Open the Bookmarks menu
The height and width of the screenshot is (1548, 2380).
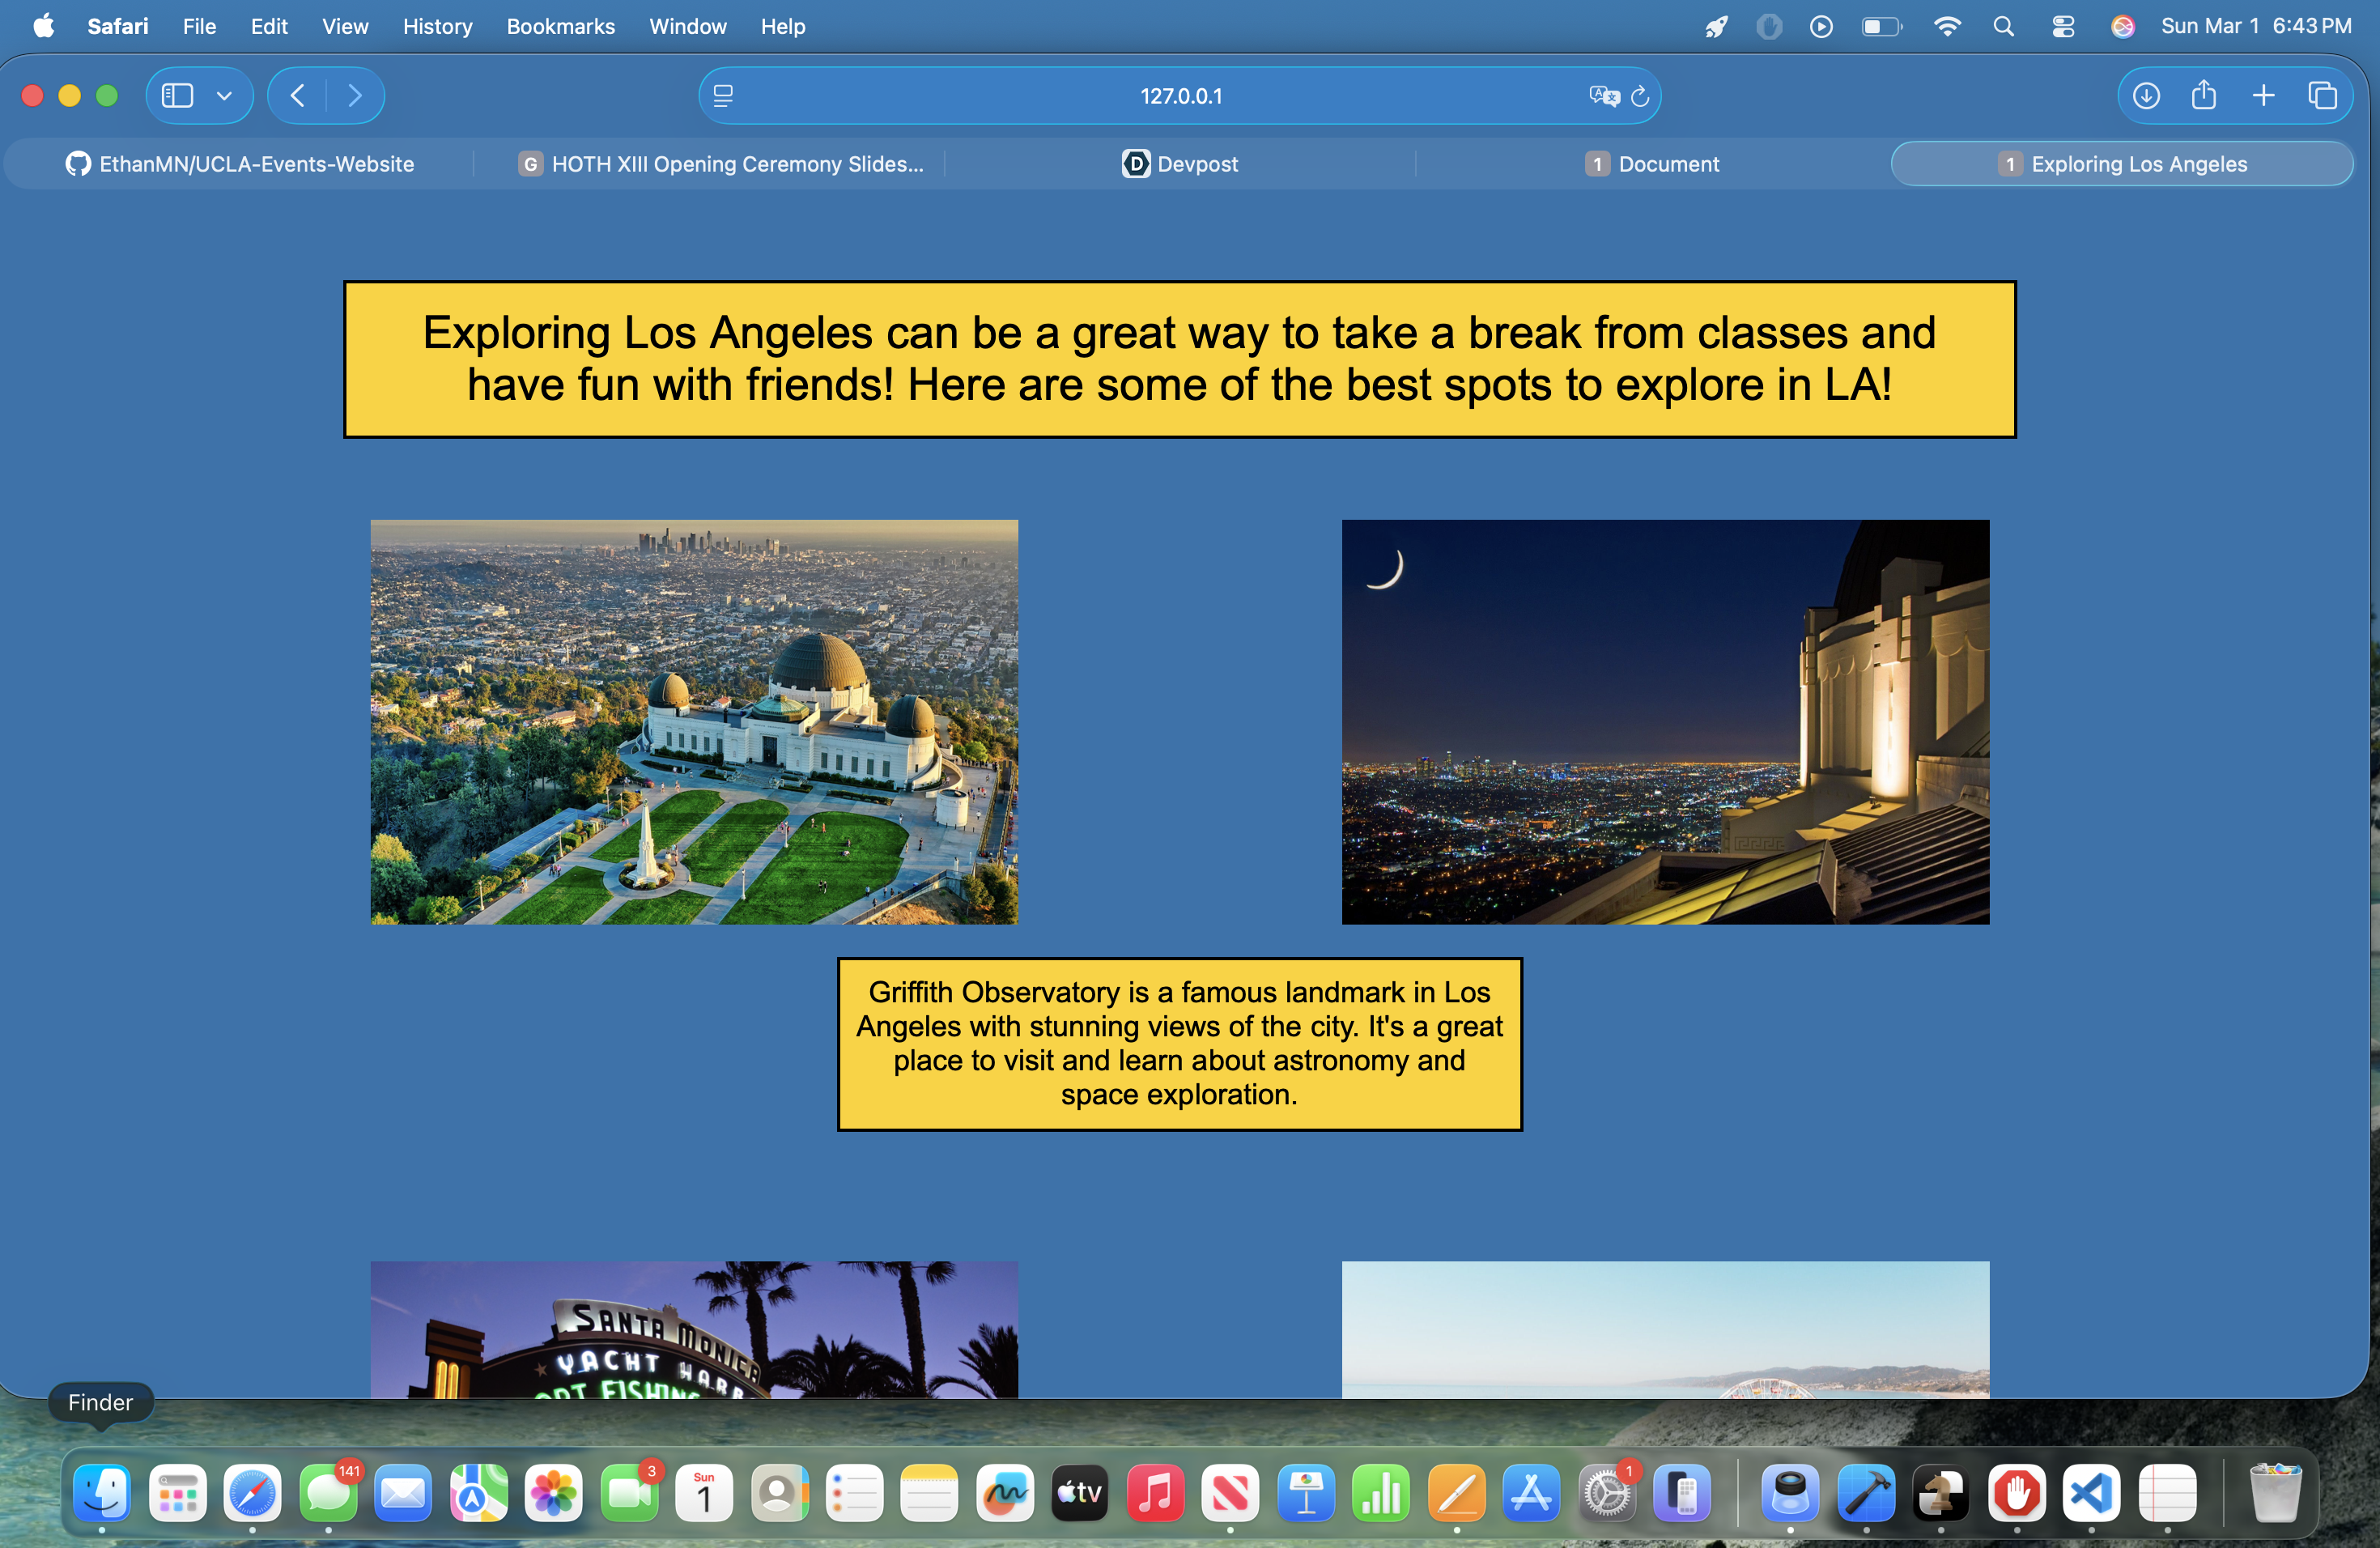(x=560, y=27)
